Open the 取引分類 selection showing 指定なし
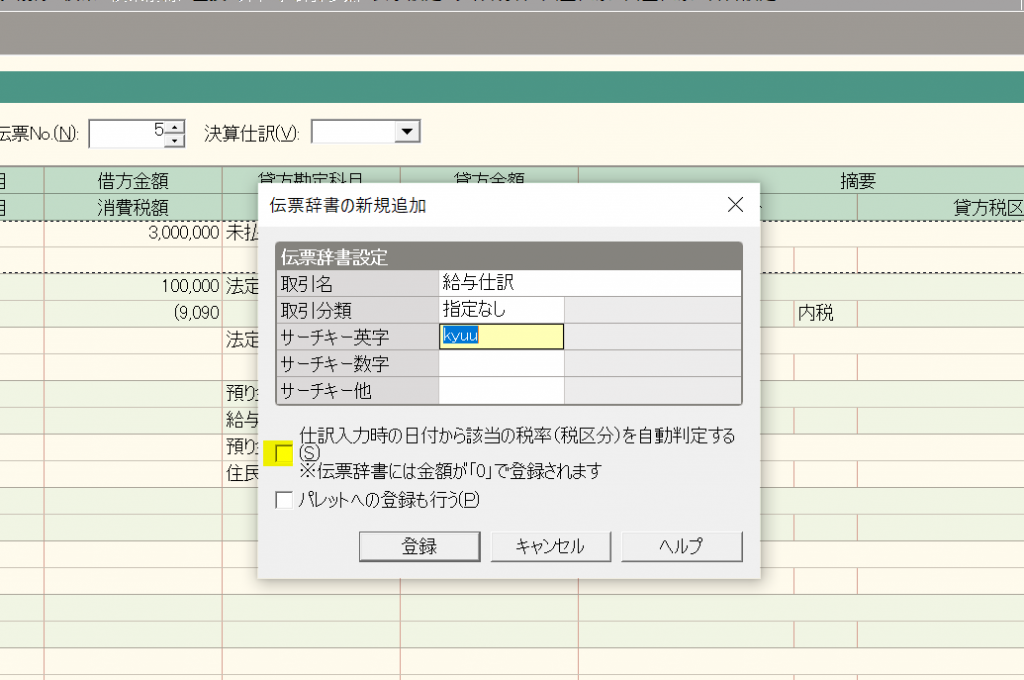This screenshot has height=680, width=1024. click(501, 310)
